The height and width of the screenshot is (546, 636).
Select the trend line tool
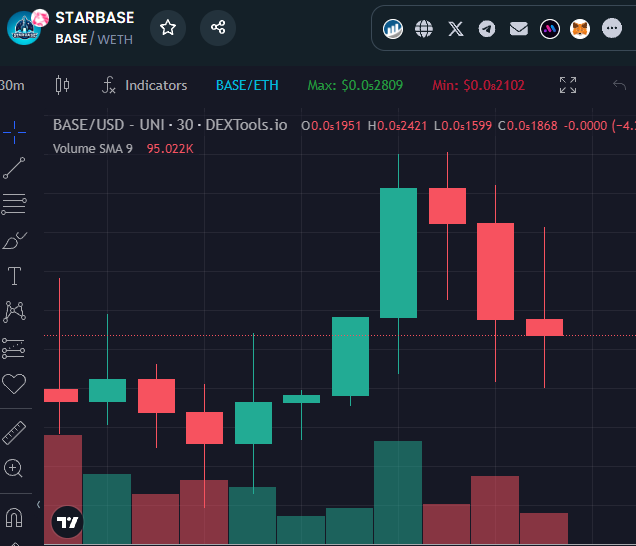click(x=14, y=168)
